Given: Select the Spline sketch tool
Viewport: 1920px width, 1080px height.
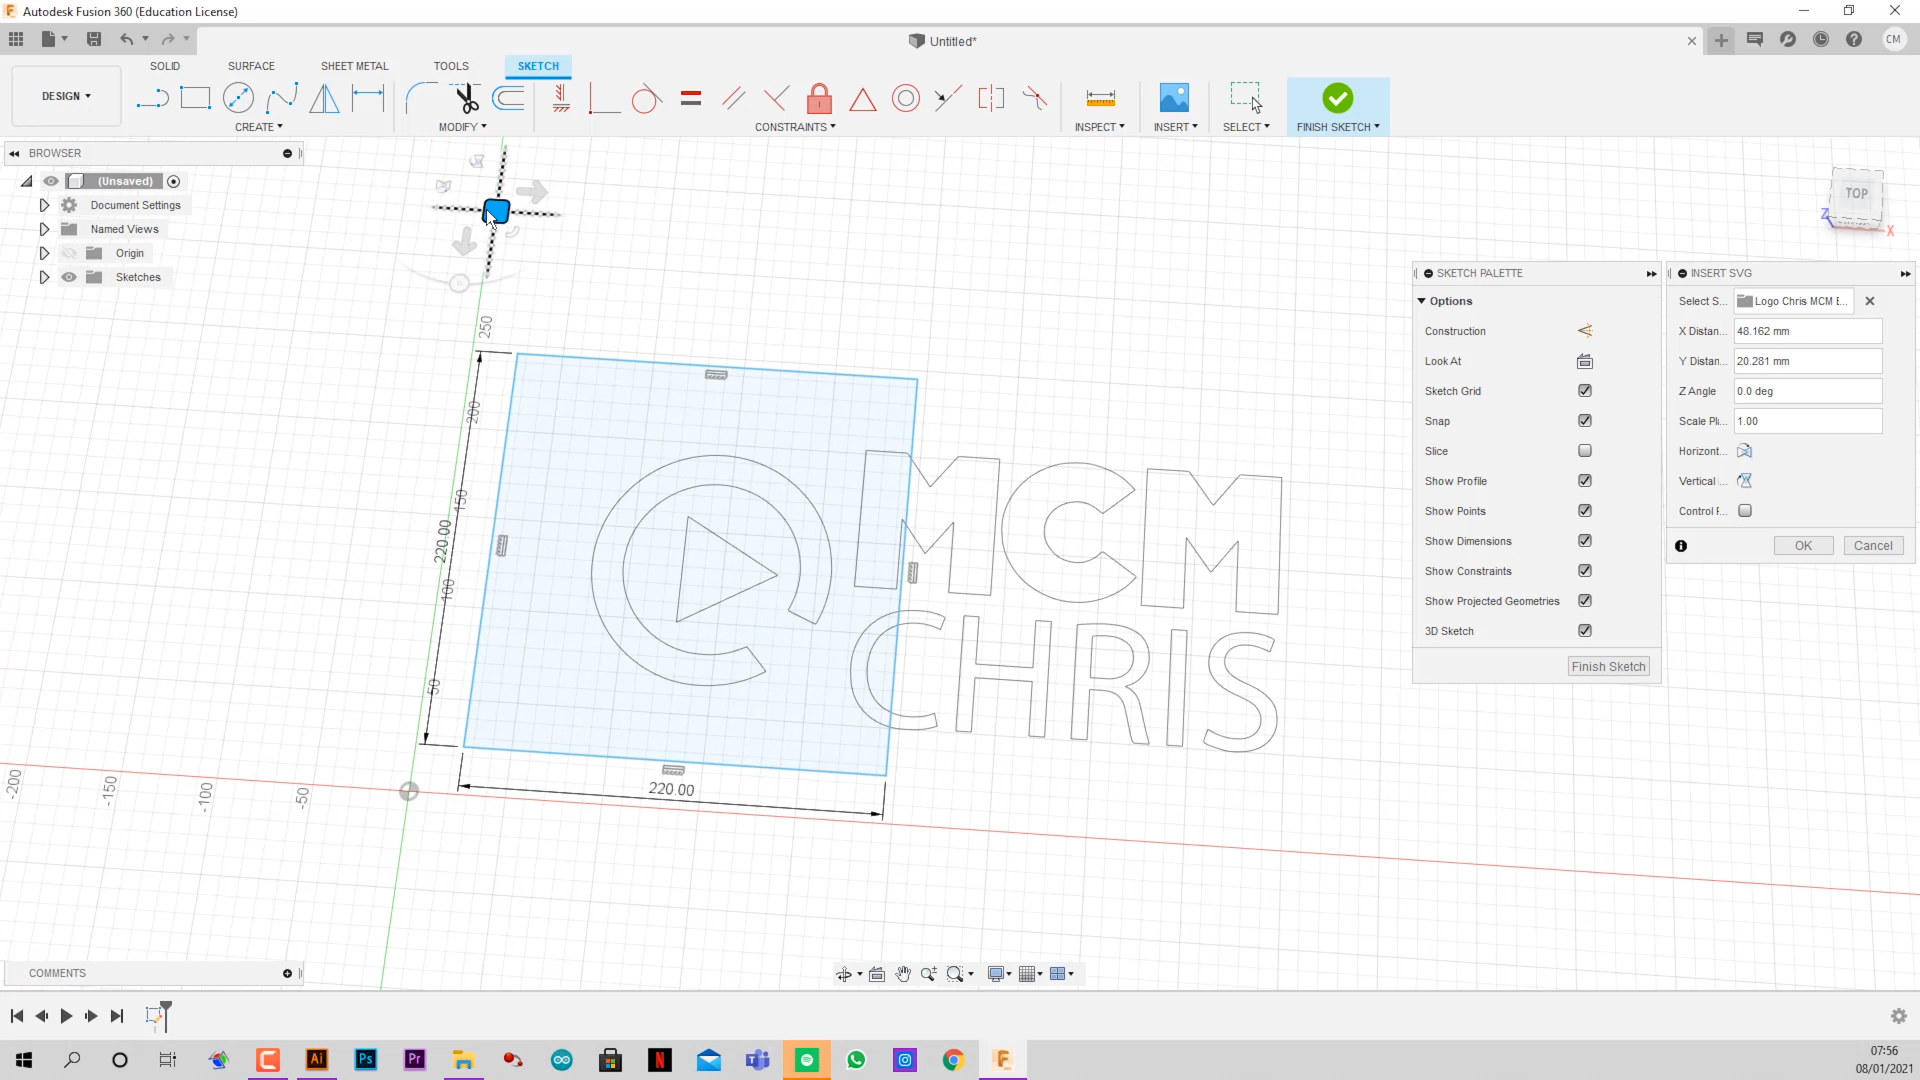Looking at the screenshot, I should pos(282,98).
